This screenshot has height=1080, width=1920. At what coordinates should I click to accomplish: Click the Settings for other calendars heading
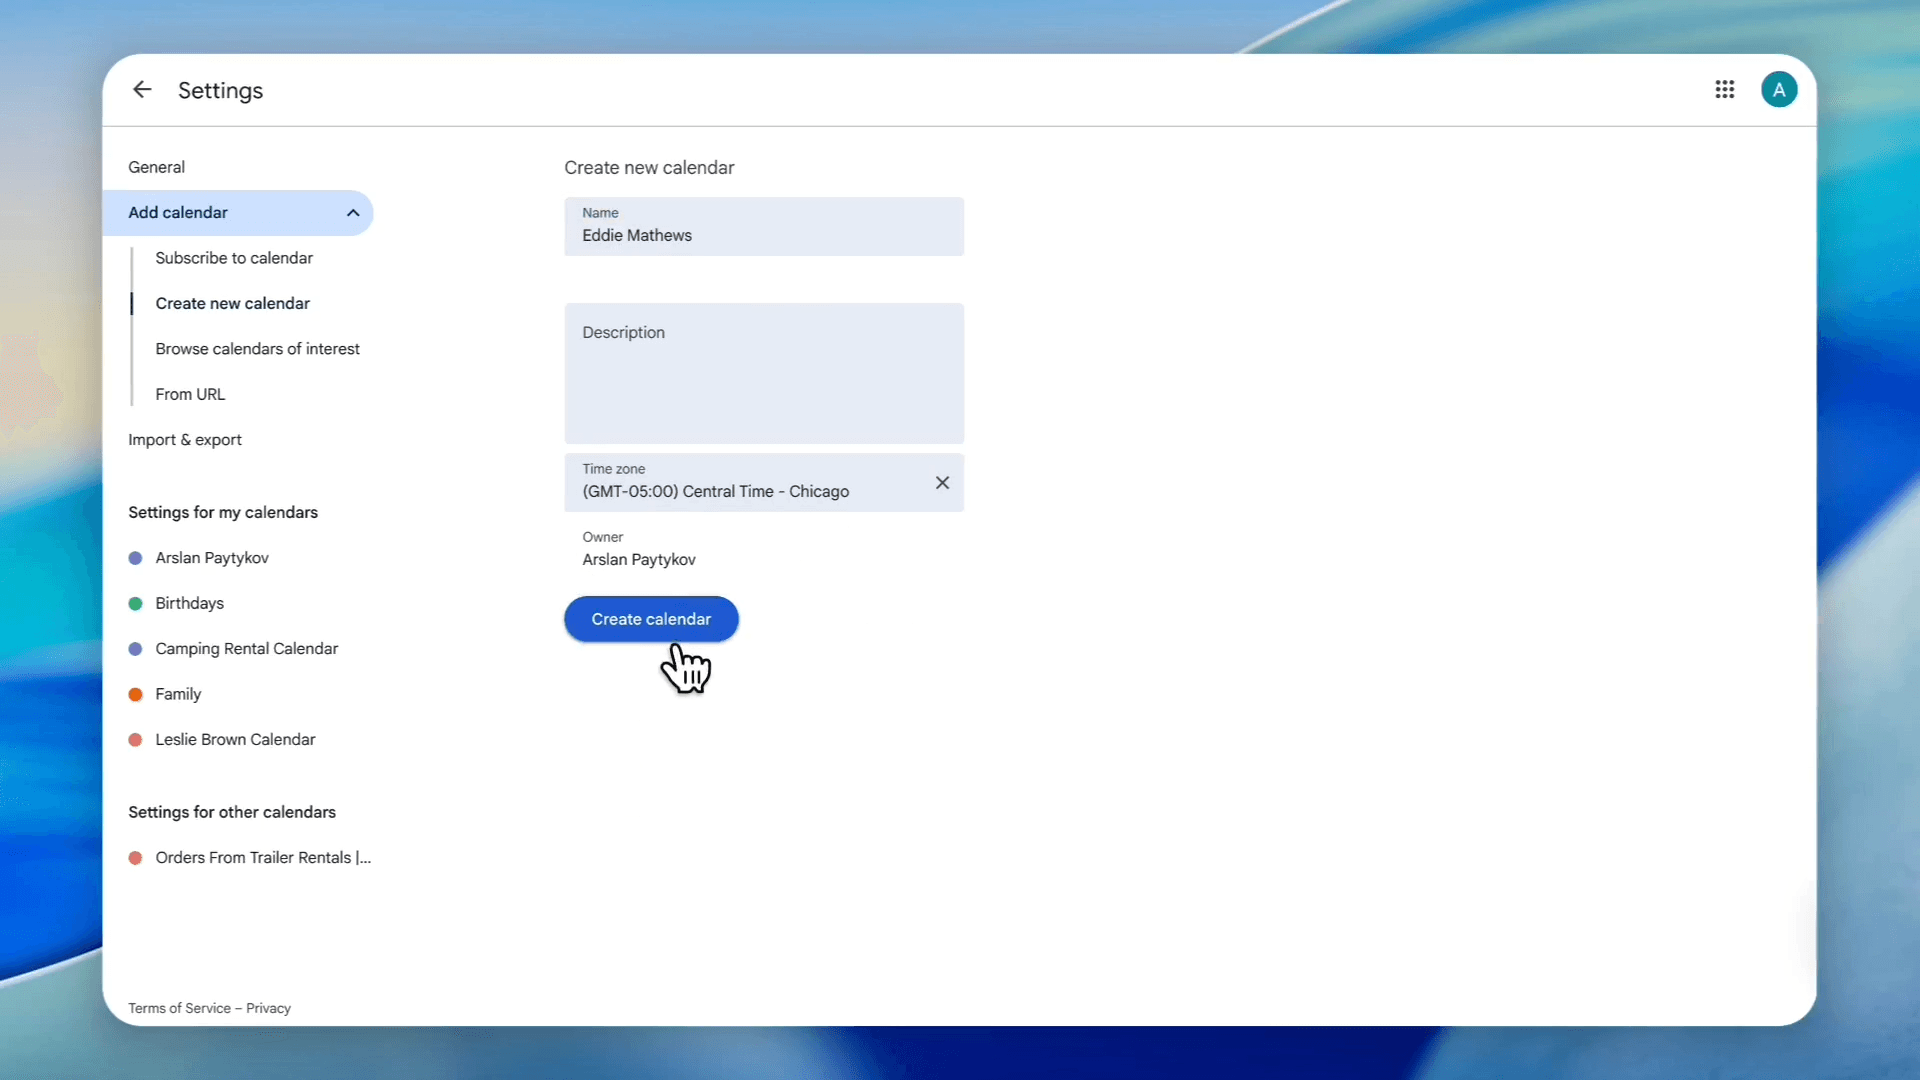[x=232, y=812]
